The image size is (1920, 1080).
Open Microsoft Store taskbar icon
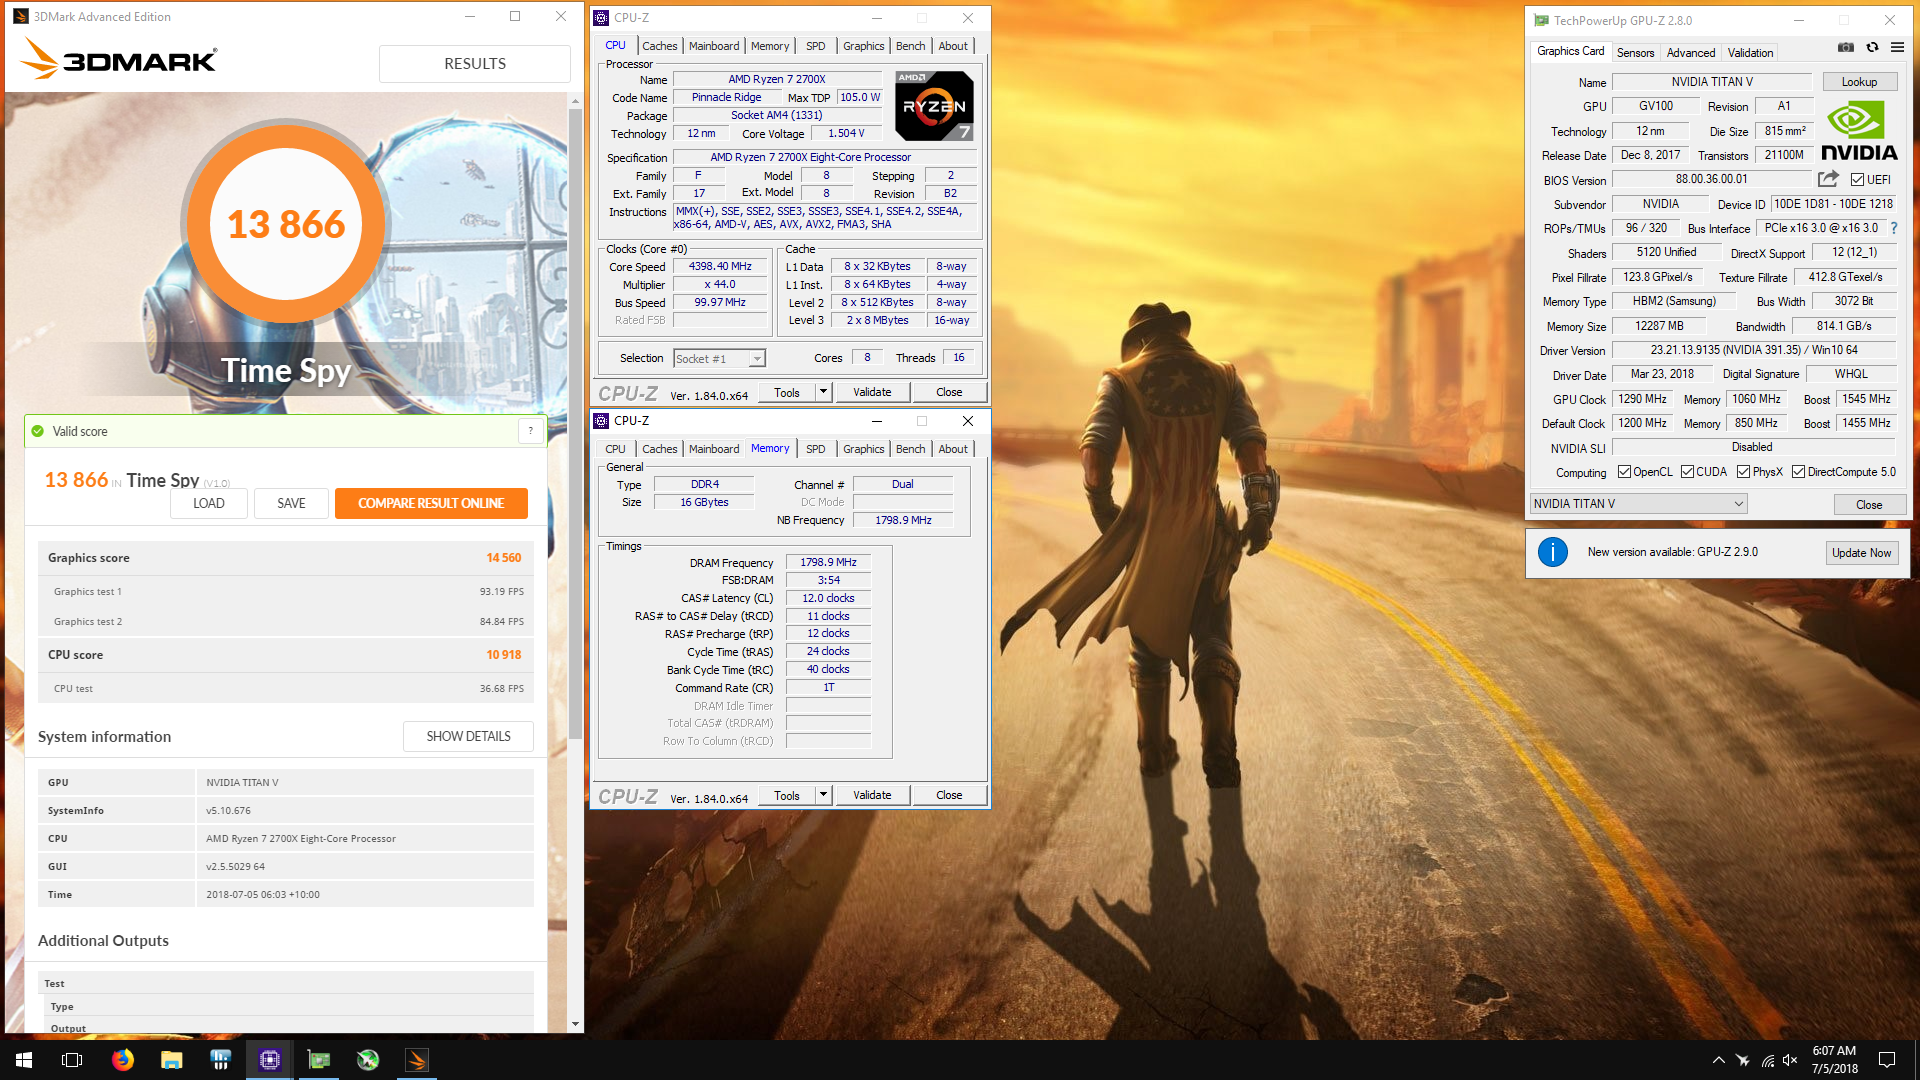(220, 1060)
